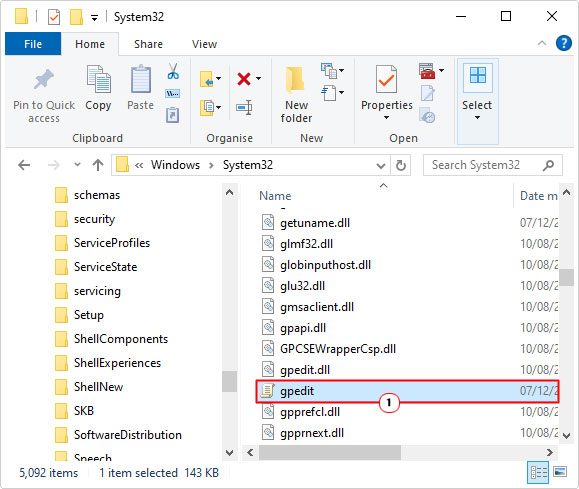Open the Delete options dropdown arrow
The width and height of the screenshot is (579, 489).
[x=258, y=78]
